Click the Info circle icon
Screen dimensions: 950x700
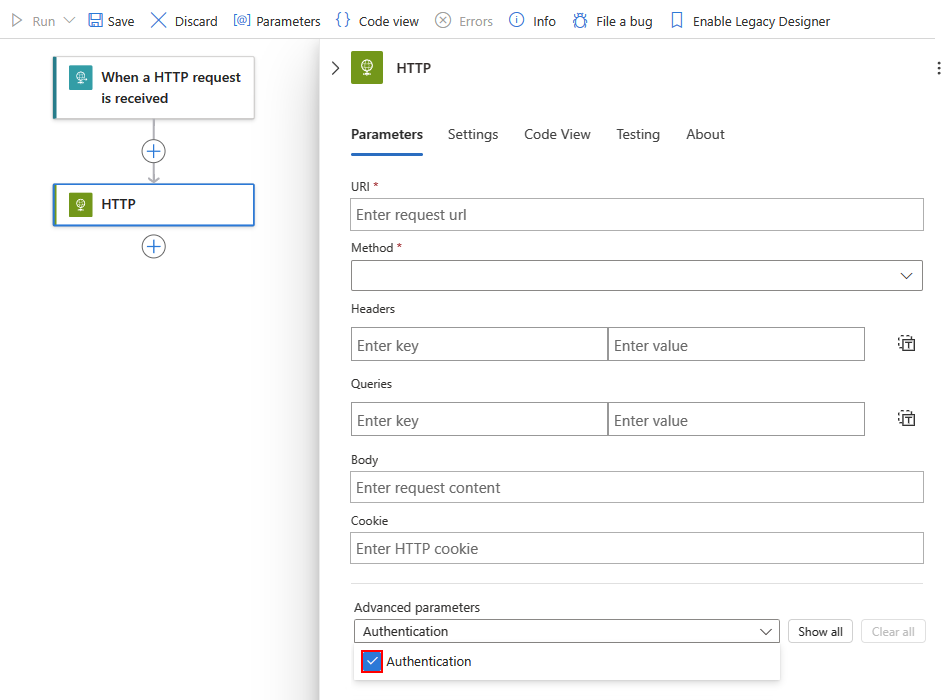(516, 21)
